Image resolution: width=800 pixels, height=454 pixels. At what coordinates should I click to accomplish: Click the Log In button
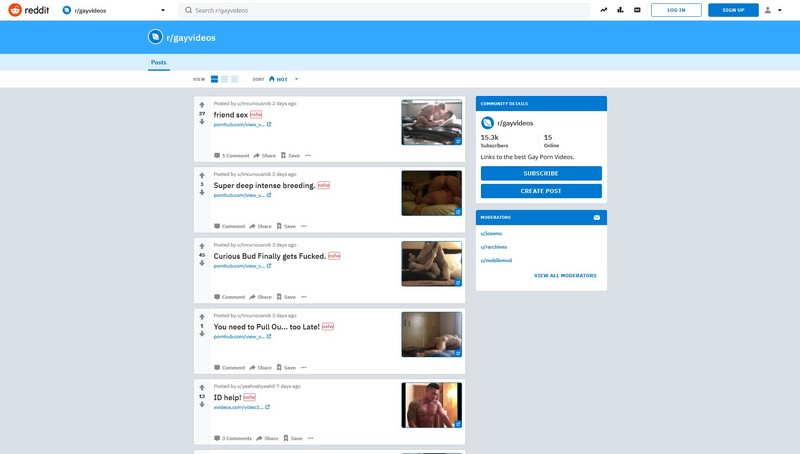click(x=676, y=10)
